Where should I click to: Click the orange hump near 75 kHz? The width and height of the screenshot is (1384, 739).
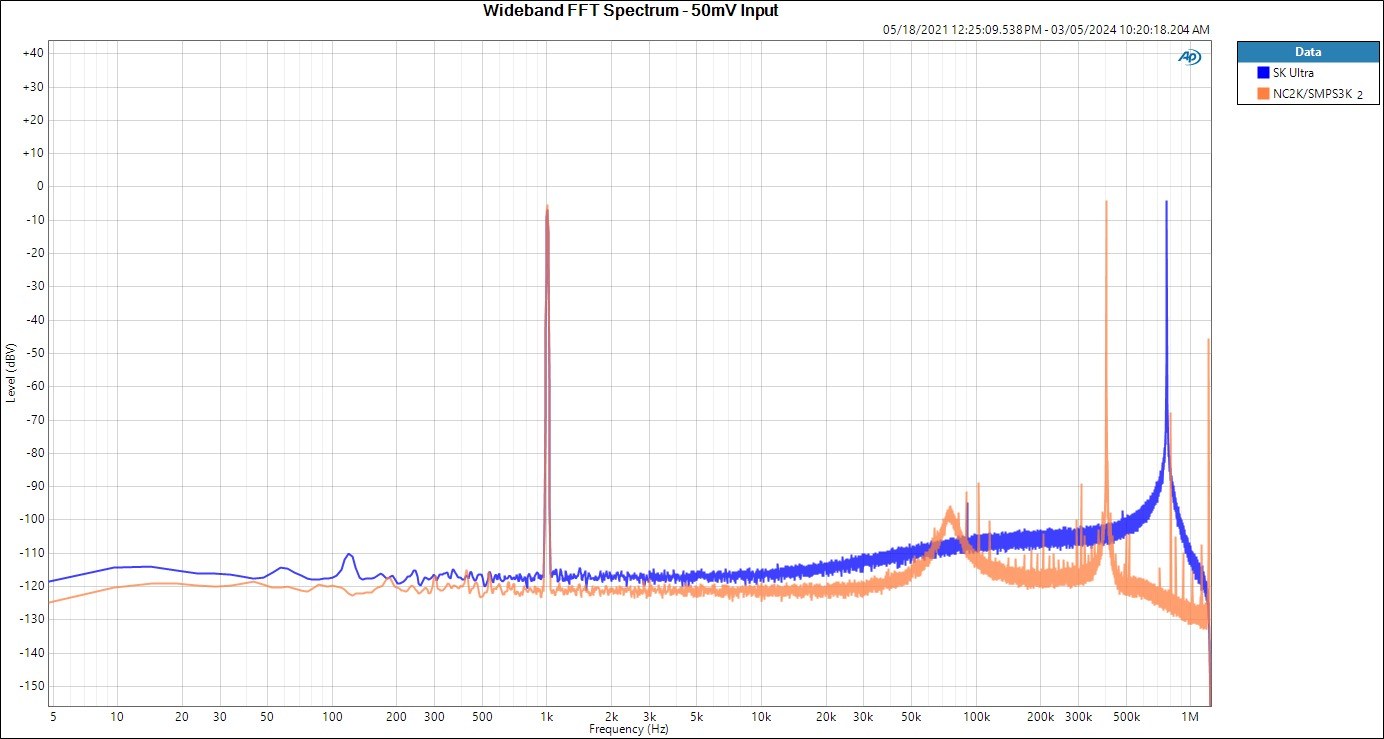click(949, 509)
